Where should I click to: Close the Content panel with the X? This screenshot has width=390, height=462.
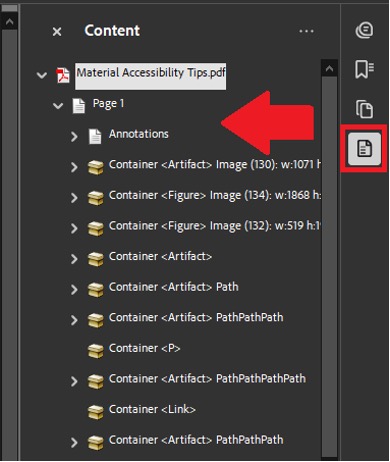57,32
